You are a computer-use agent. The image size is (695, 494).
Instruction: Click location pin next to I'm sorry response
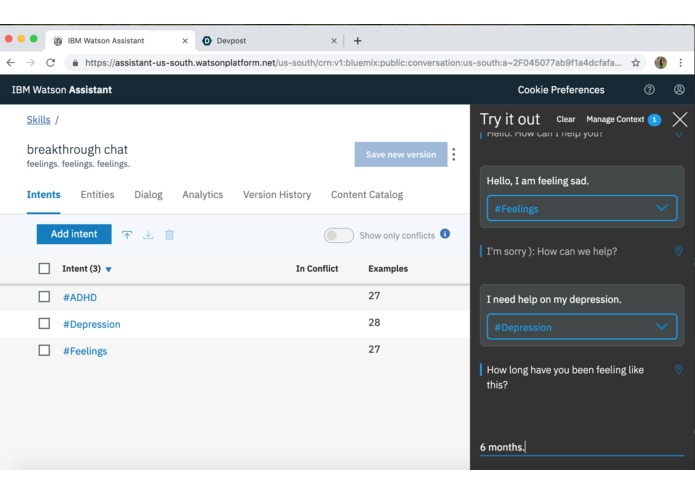[x=678, y=251]
